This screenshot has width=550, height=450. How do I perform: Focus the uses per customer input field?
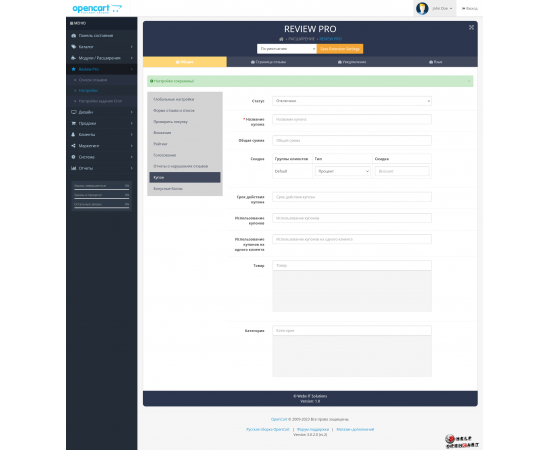pyautogui.click(x=352, y=239)
